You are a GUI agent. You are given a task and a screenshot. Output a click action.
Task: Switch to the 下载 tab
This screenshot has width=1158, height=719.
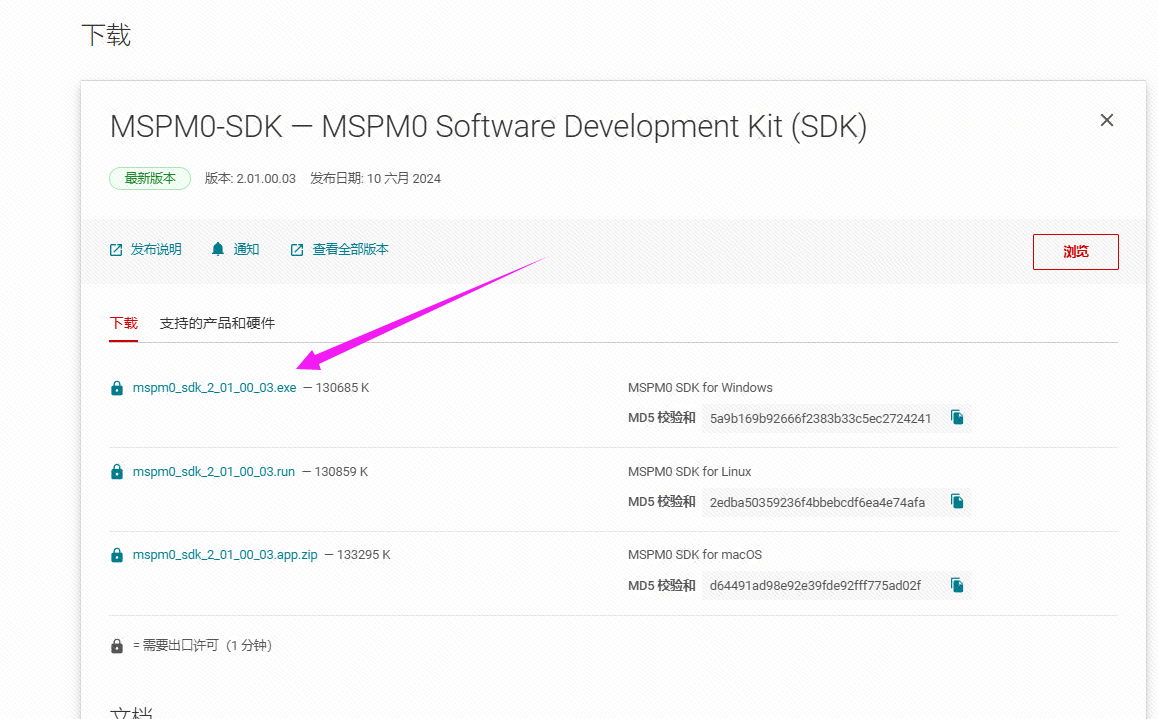click(124, 323)
